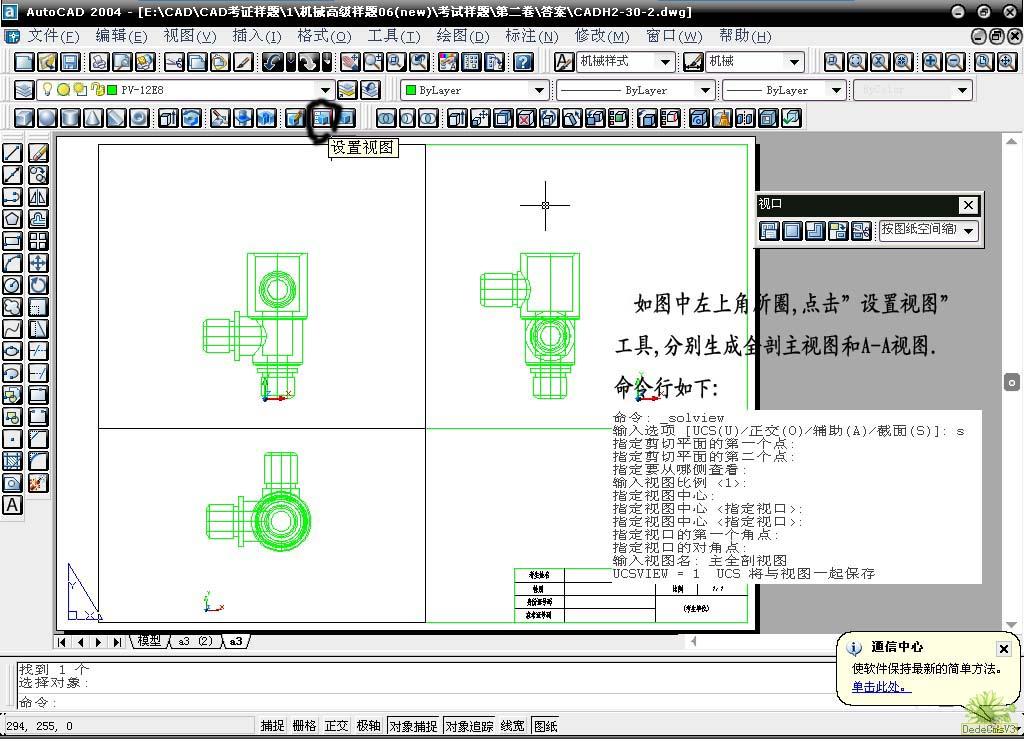Screen dimensions: 1024x741
Task: Click the 单击此处 link in notification
Action: coord(881,687)
